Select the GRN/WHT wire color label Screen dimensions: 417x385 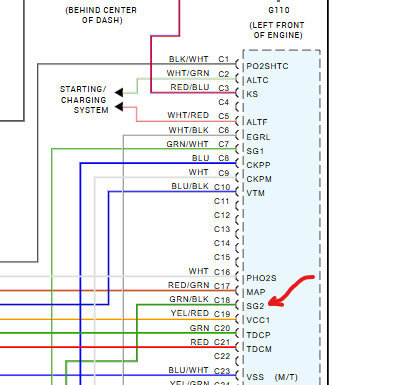click(187, 144)
